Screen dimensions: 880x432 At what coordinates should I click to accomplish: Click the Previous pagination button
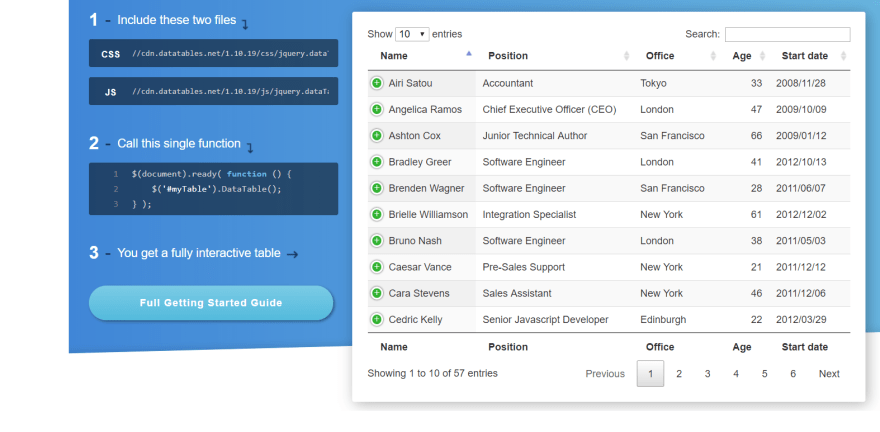(605, 374)
